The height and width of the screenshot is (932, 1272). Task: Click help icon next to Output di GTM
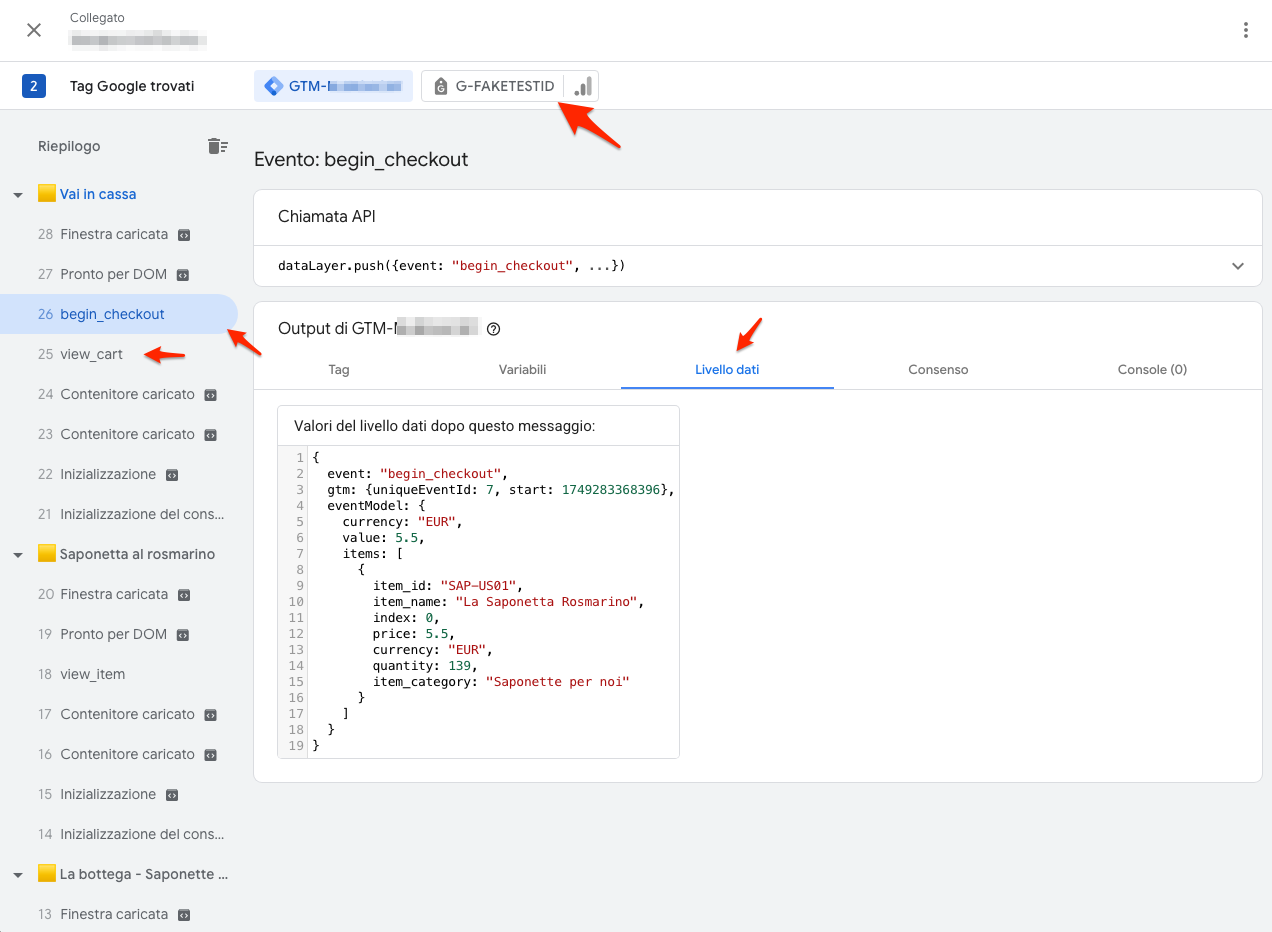tap(493, 329)
